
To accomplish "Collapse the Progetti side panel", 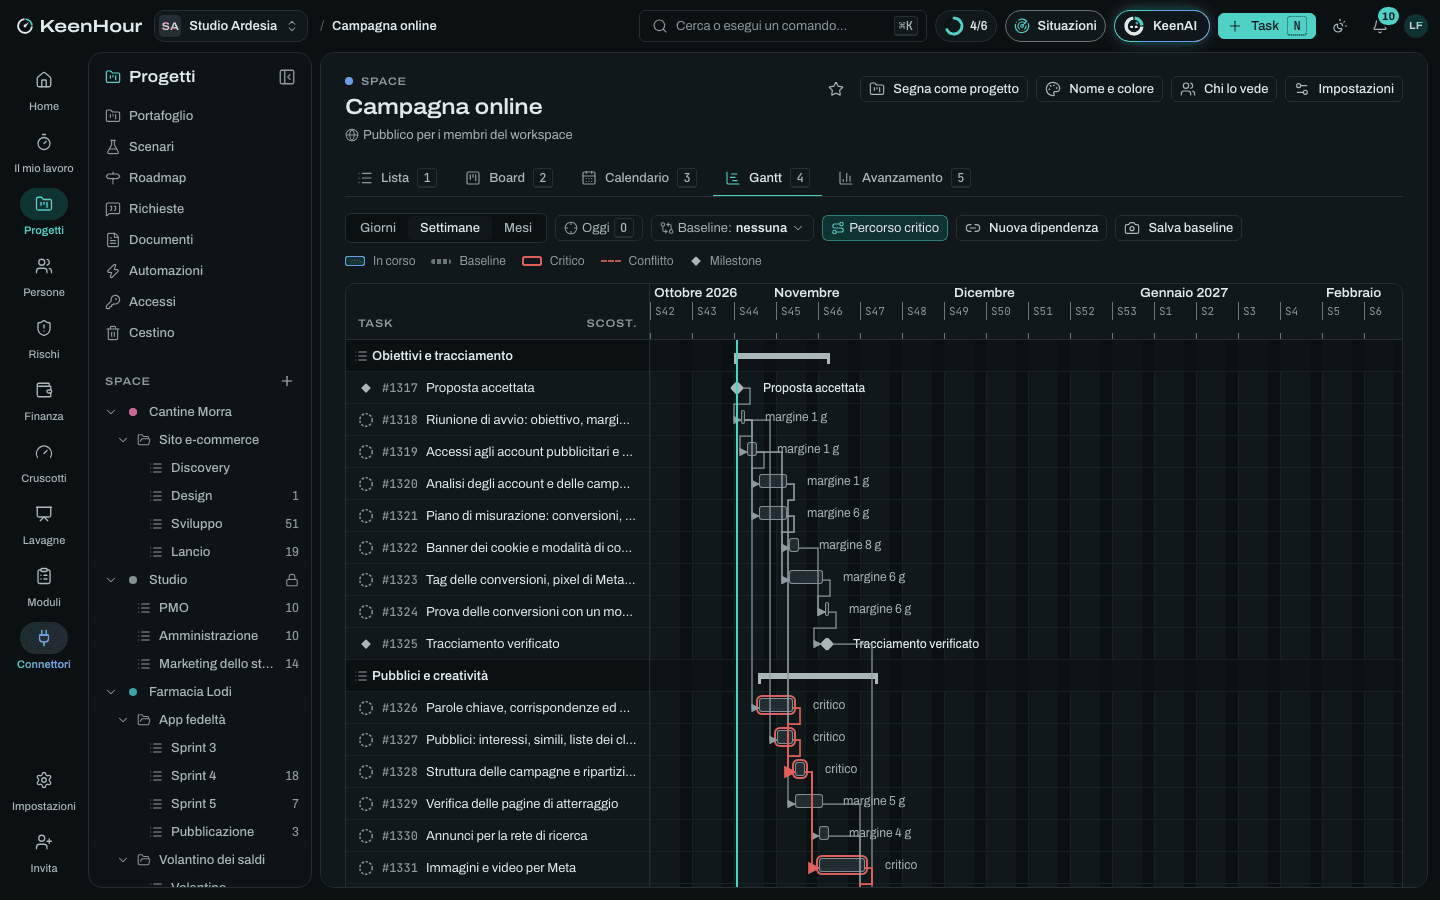I will (x=287, y=77).
